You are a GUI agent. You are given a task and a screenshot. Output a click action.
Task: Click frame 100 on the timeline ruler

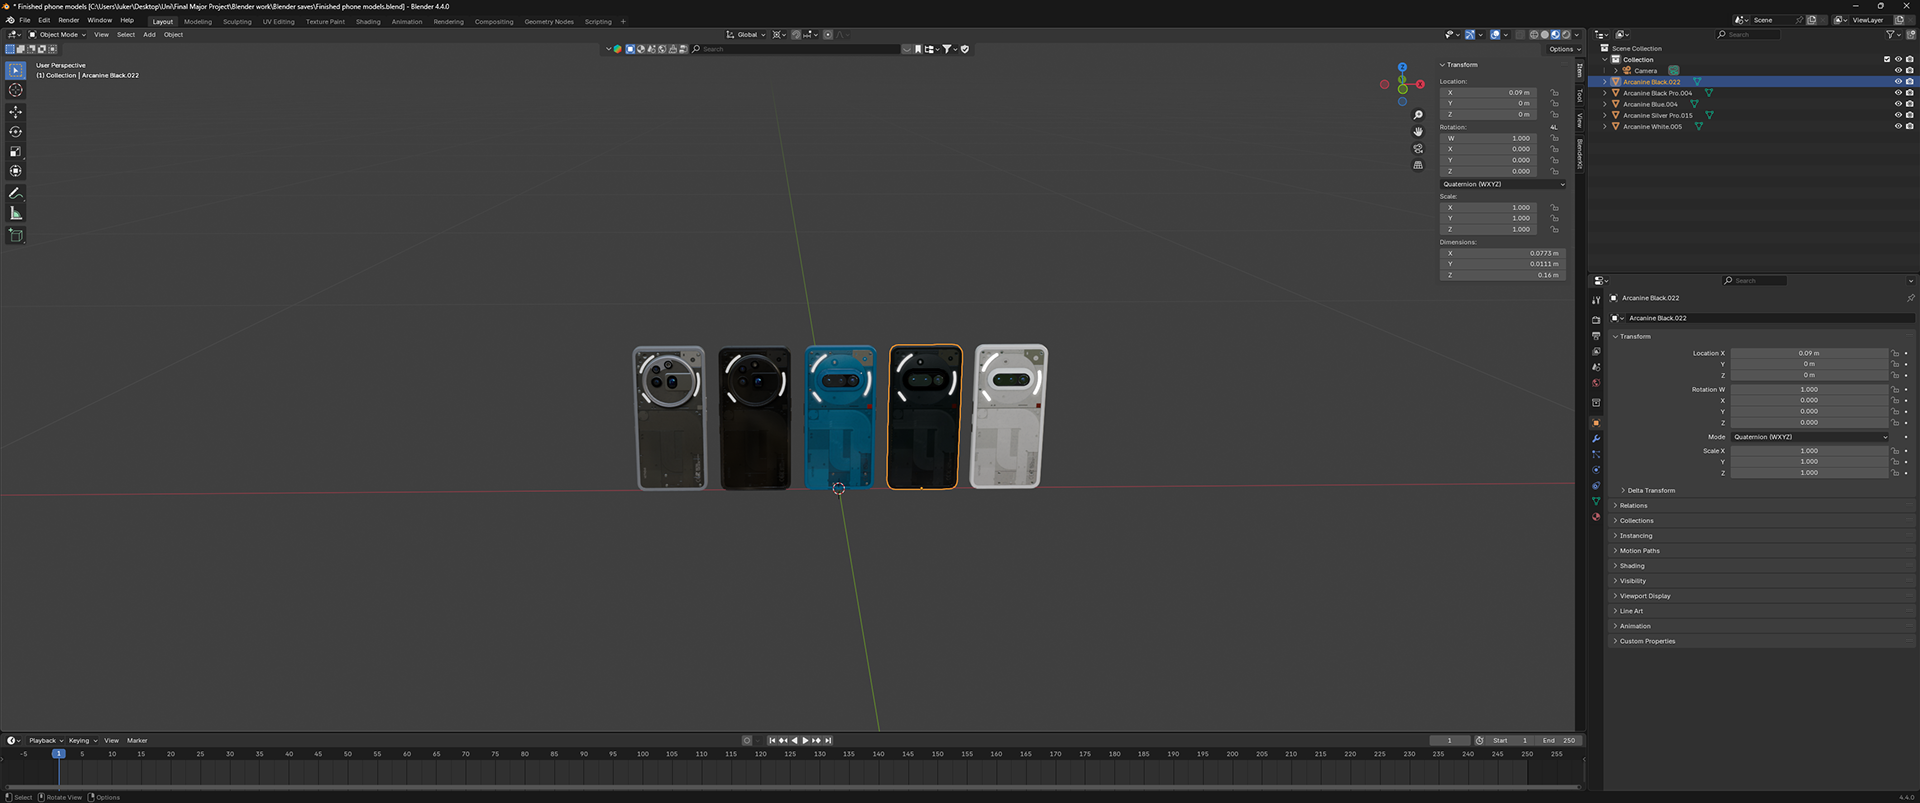642,754
